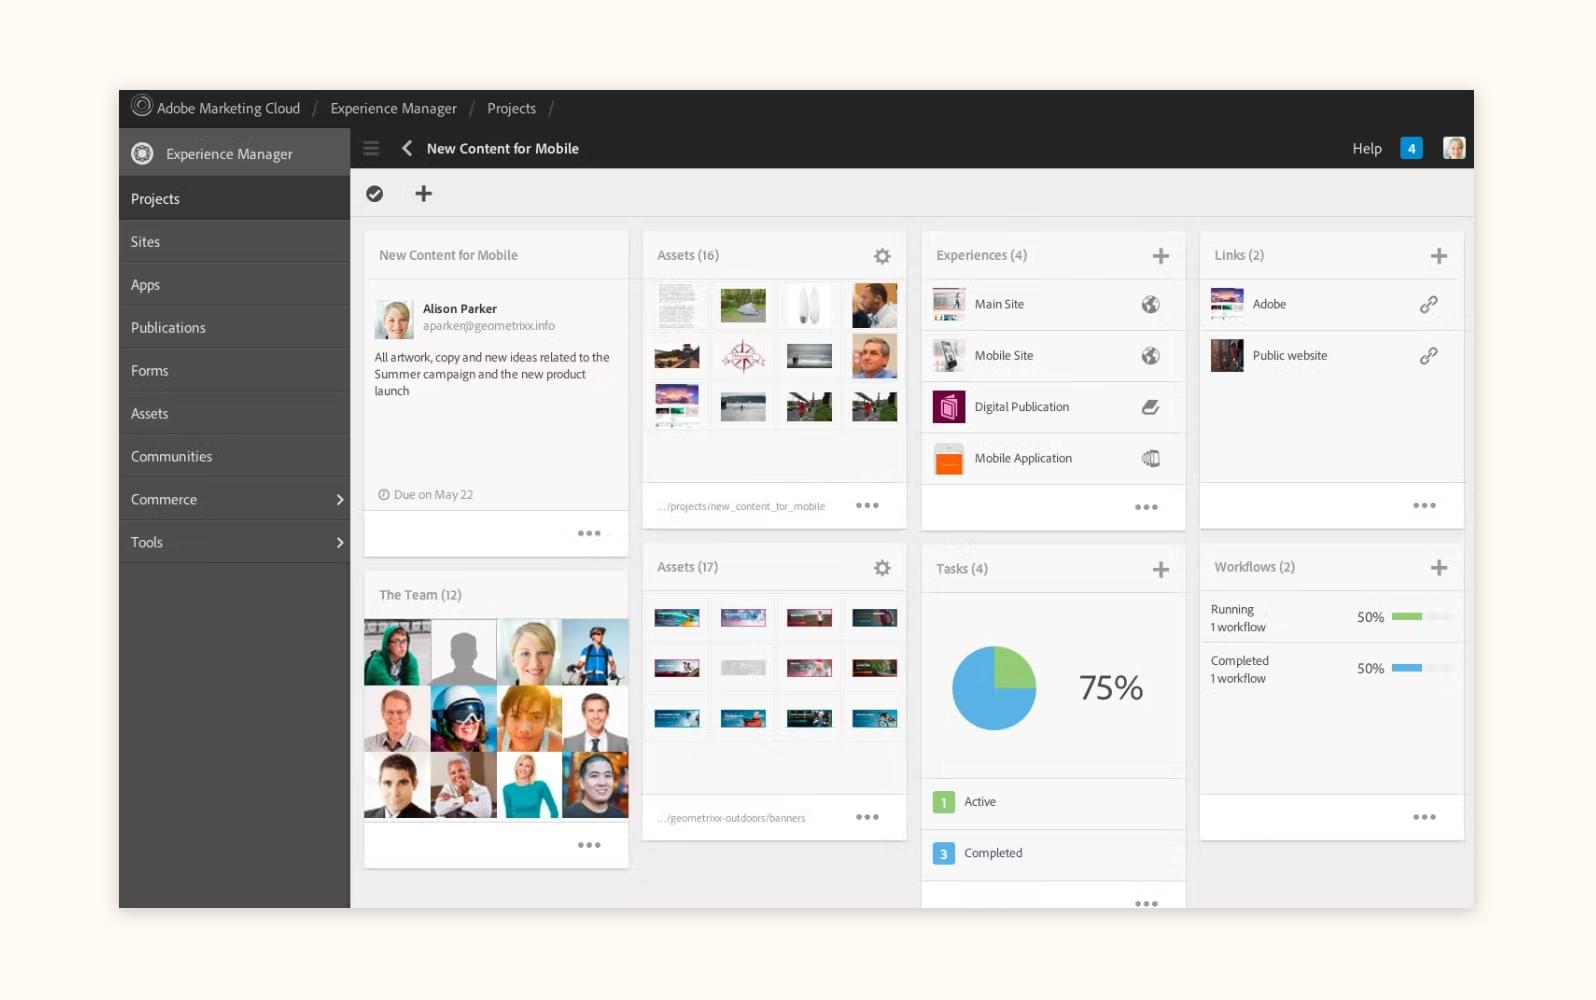Expand the Tools submenu arrow

click(x=340, y=543)
